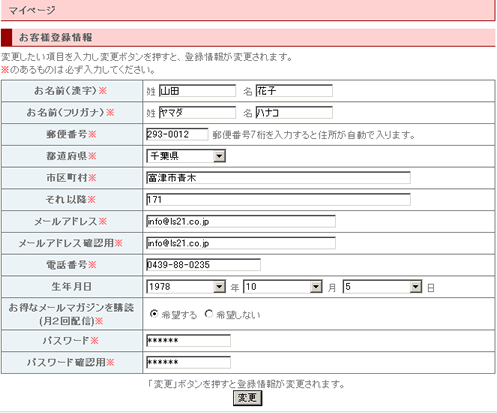Click the マイページ header bar

248,10
